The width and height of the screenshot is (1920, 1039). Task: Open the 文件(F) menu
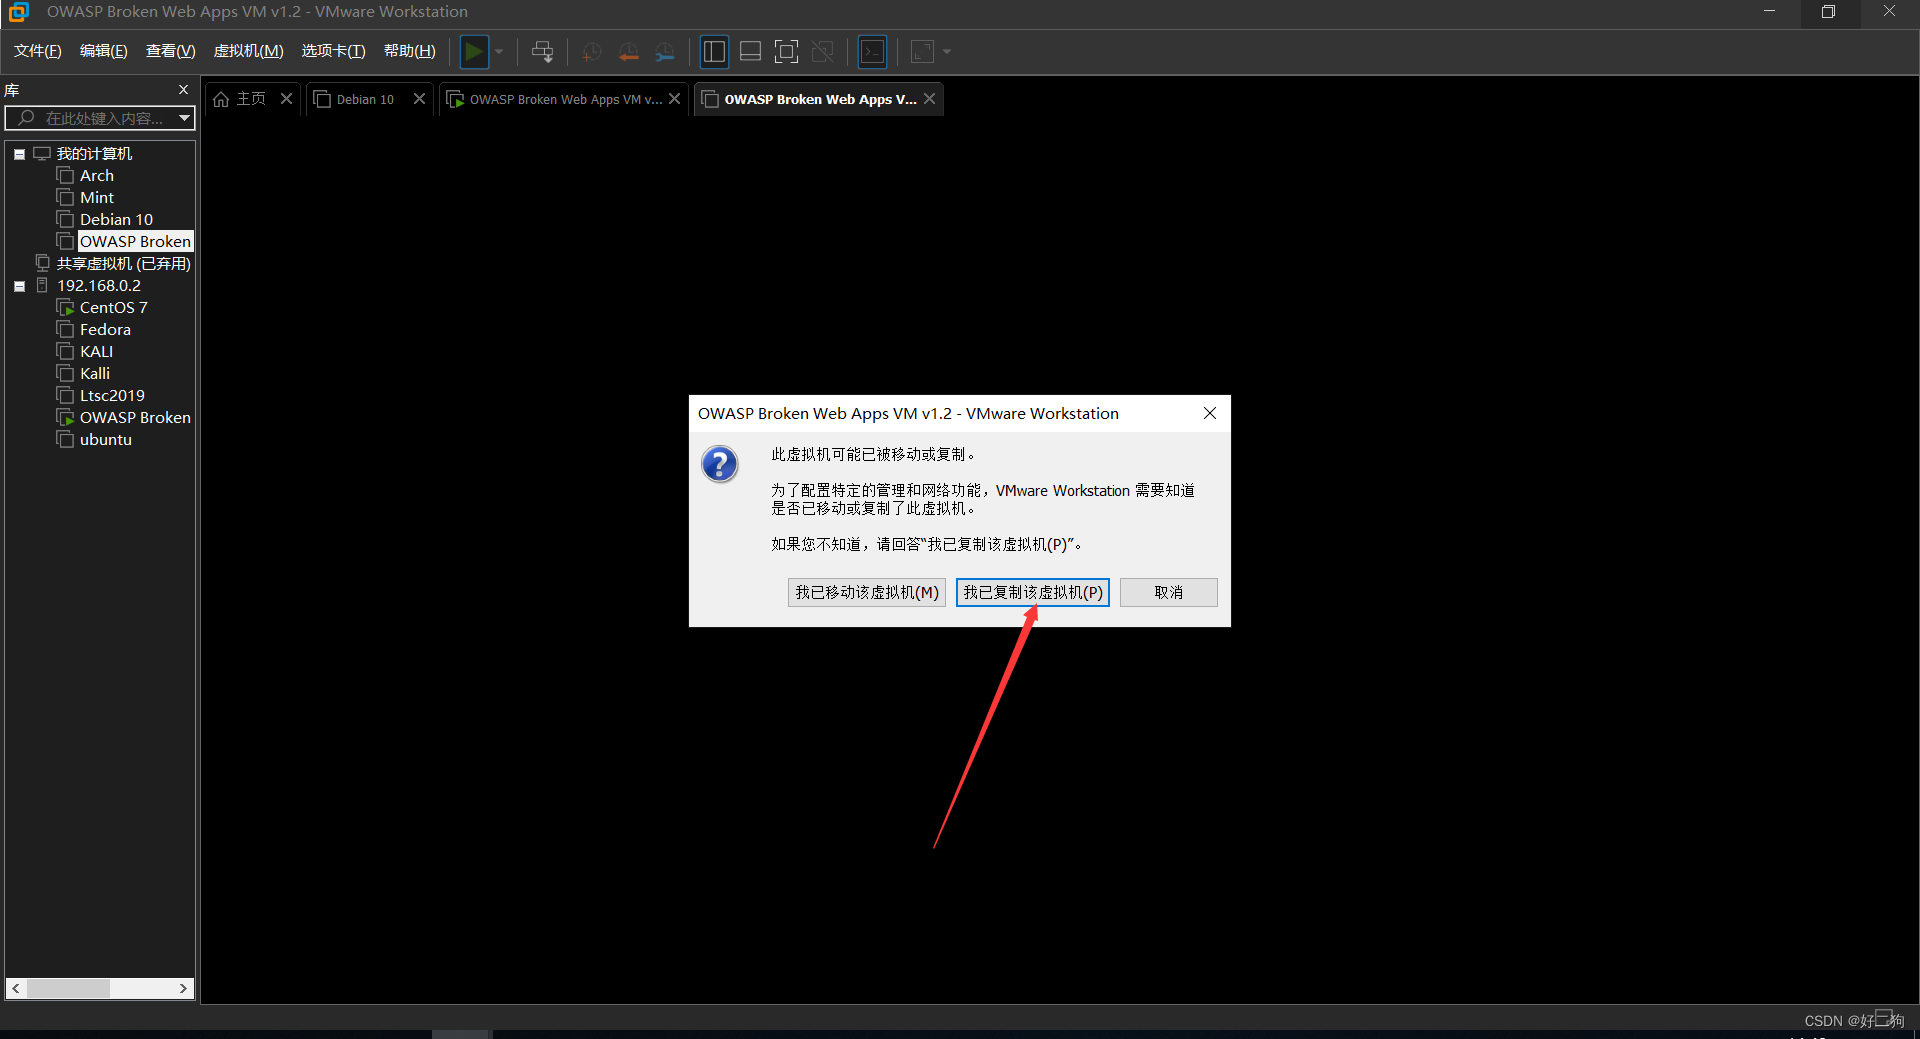tap(38, 51)
